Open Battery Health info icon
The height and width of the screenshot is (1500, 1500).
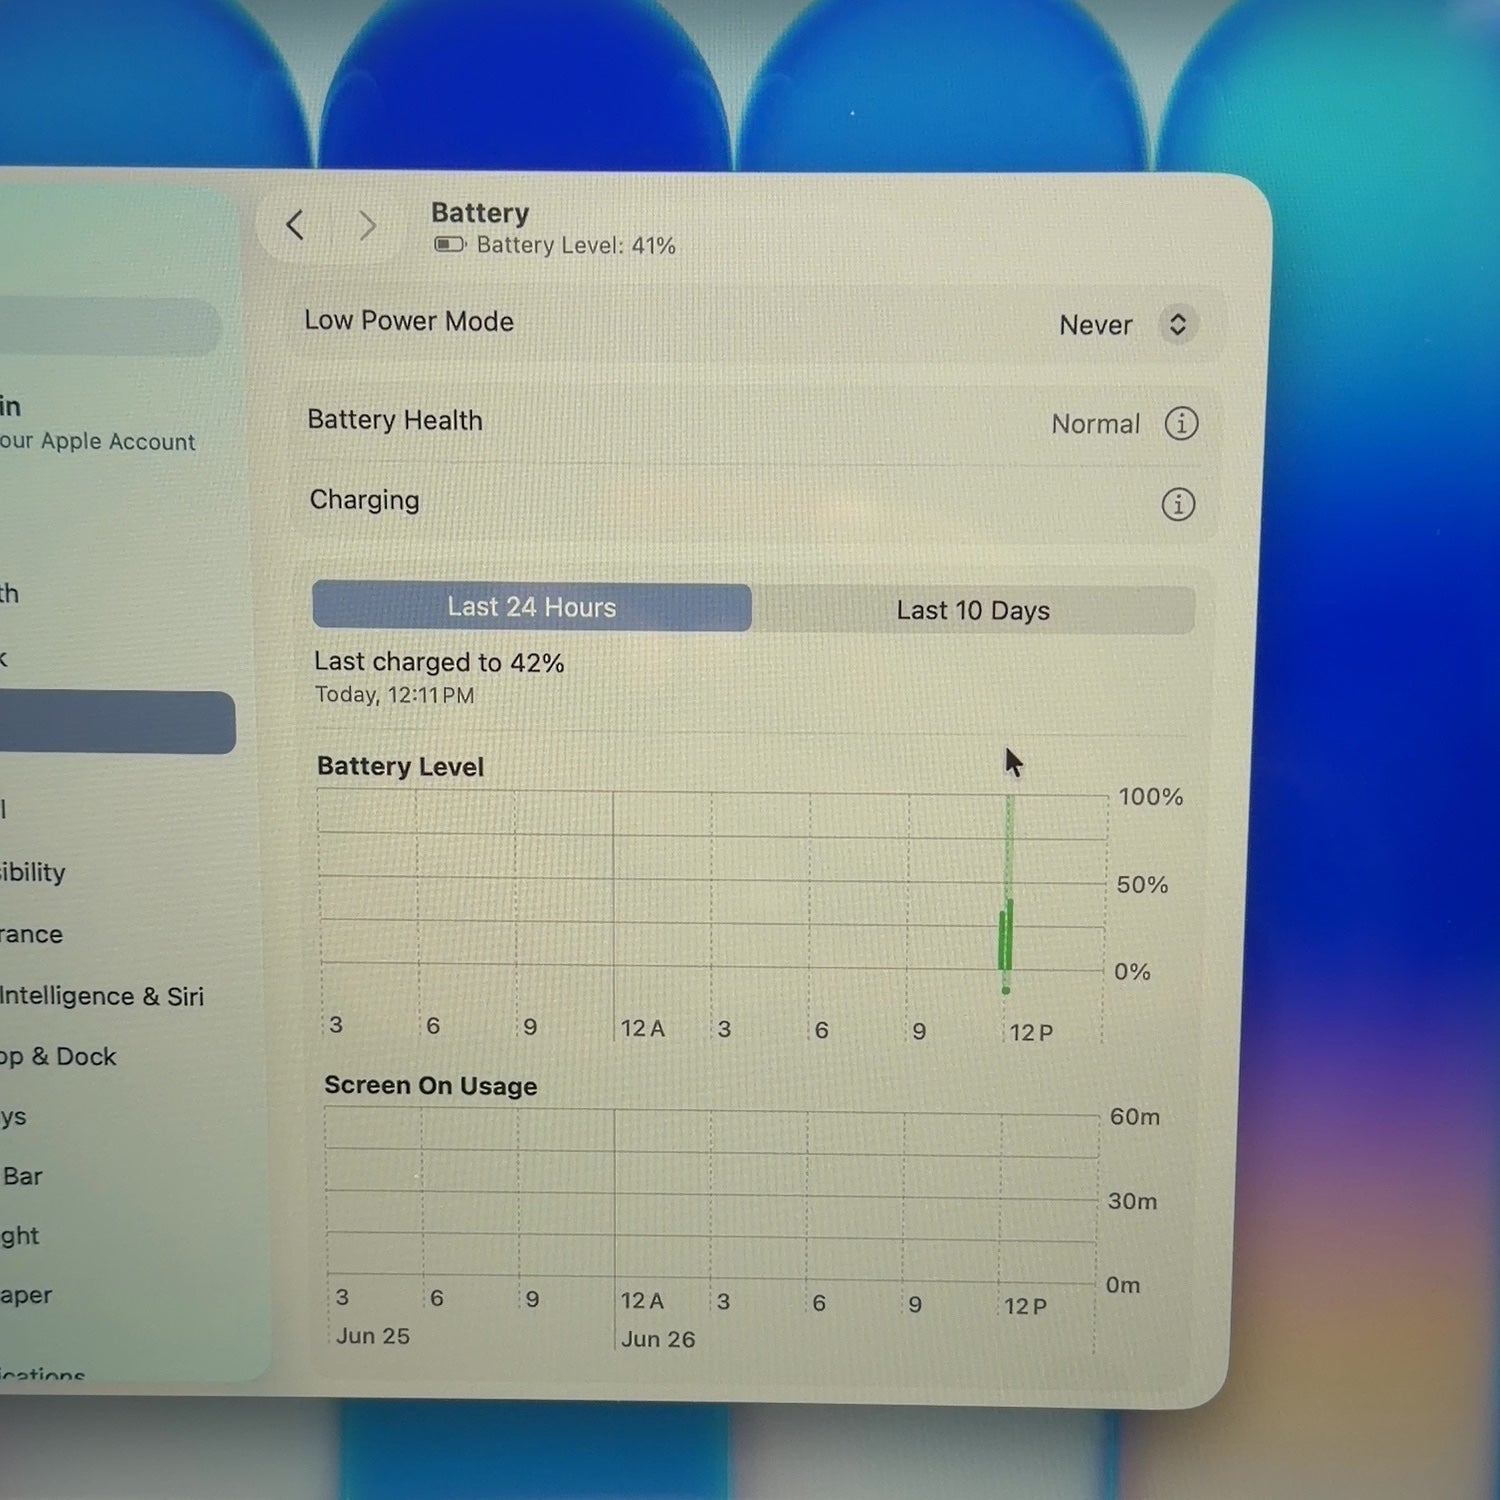coord(1181,423)
